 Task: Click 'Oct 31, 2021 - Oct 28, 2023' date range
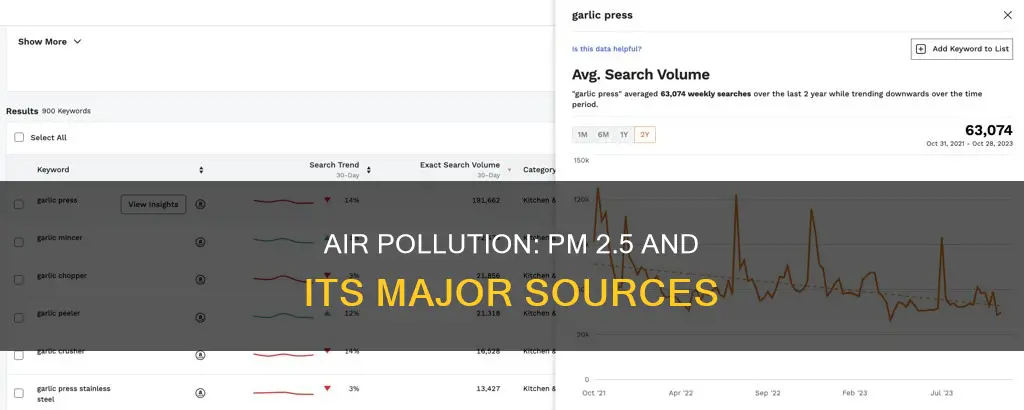click(x=970, y=144)
